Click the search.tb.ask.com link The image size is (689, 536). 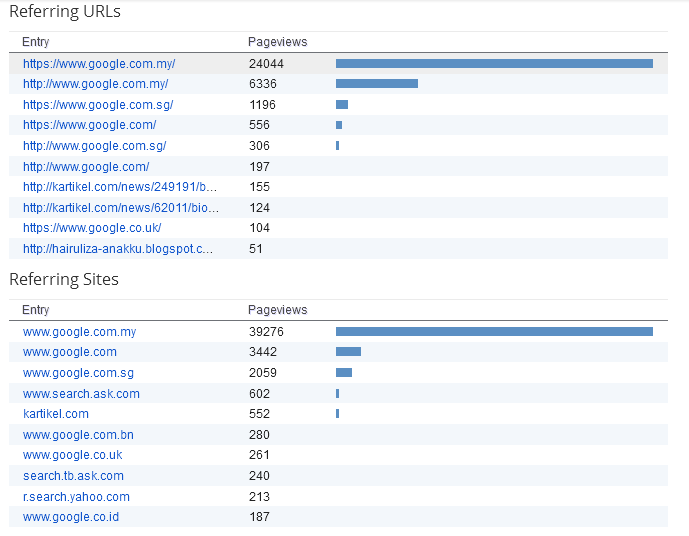(73, 476)
